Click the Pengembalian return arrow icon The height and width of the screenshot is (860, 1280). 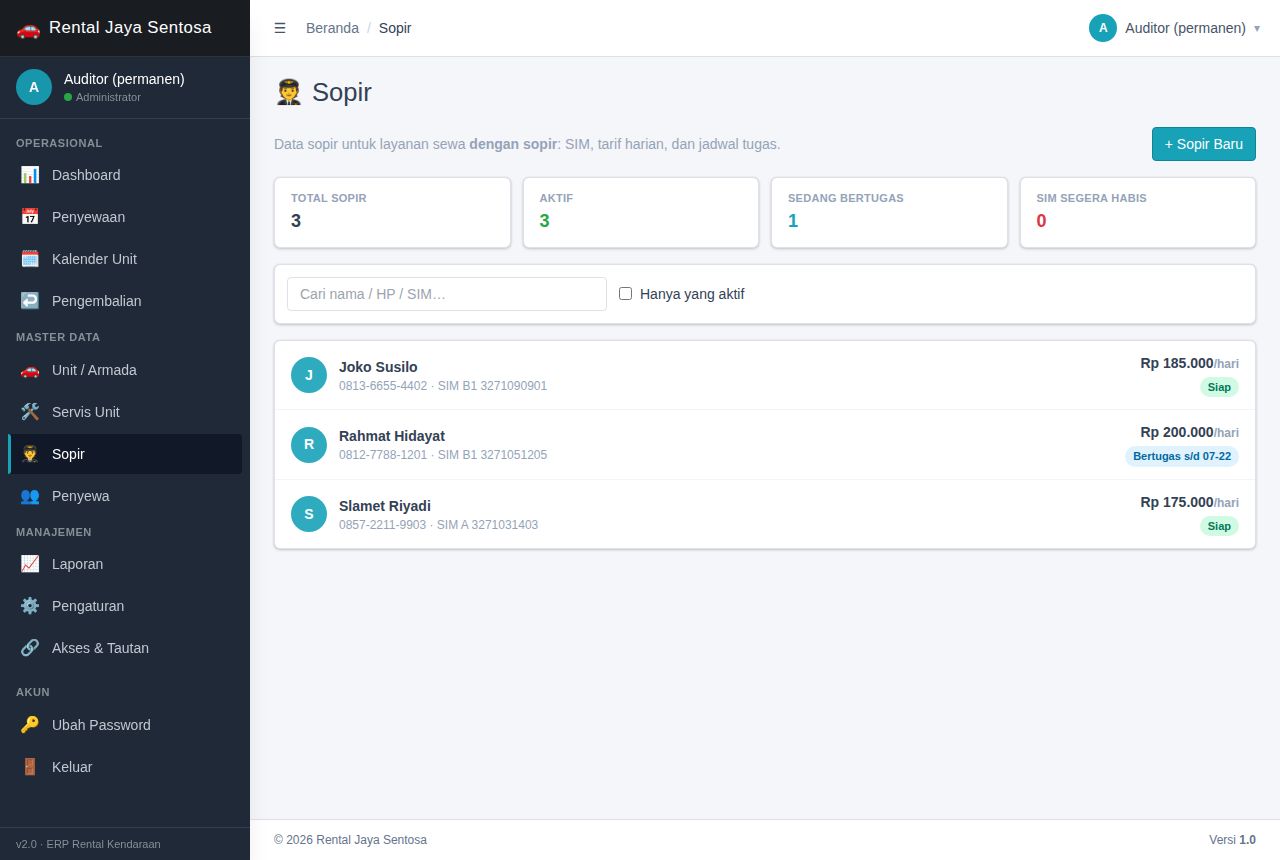[x=30, y=301]
